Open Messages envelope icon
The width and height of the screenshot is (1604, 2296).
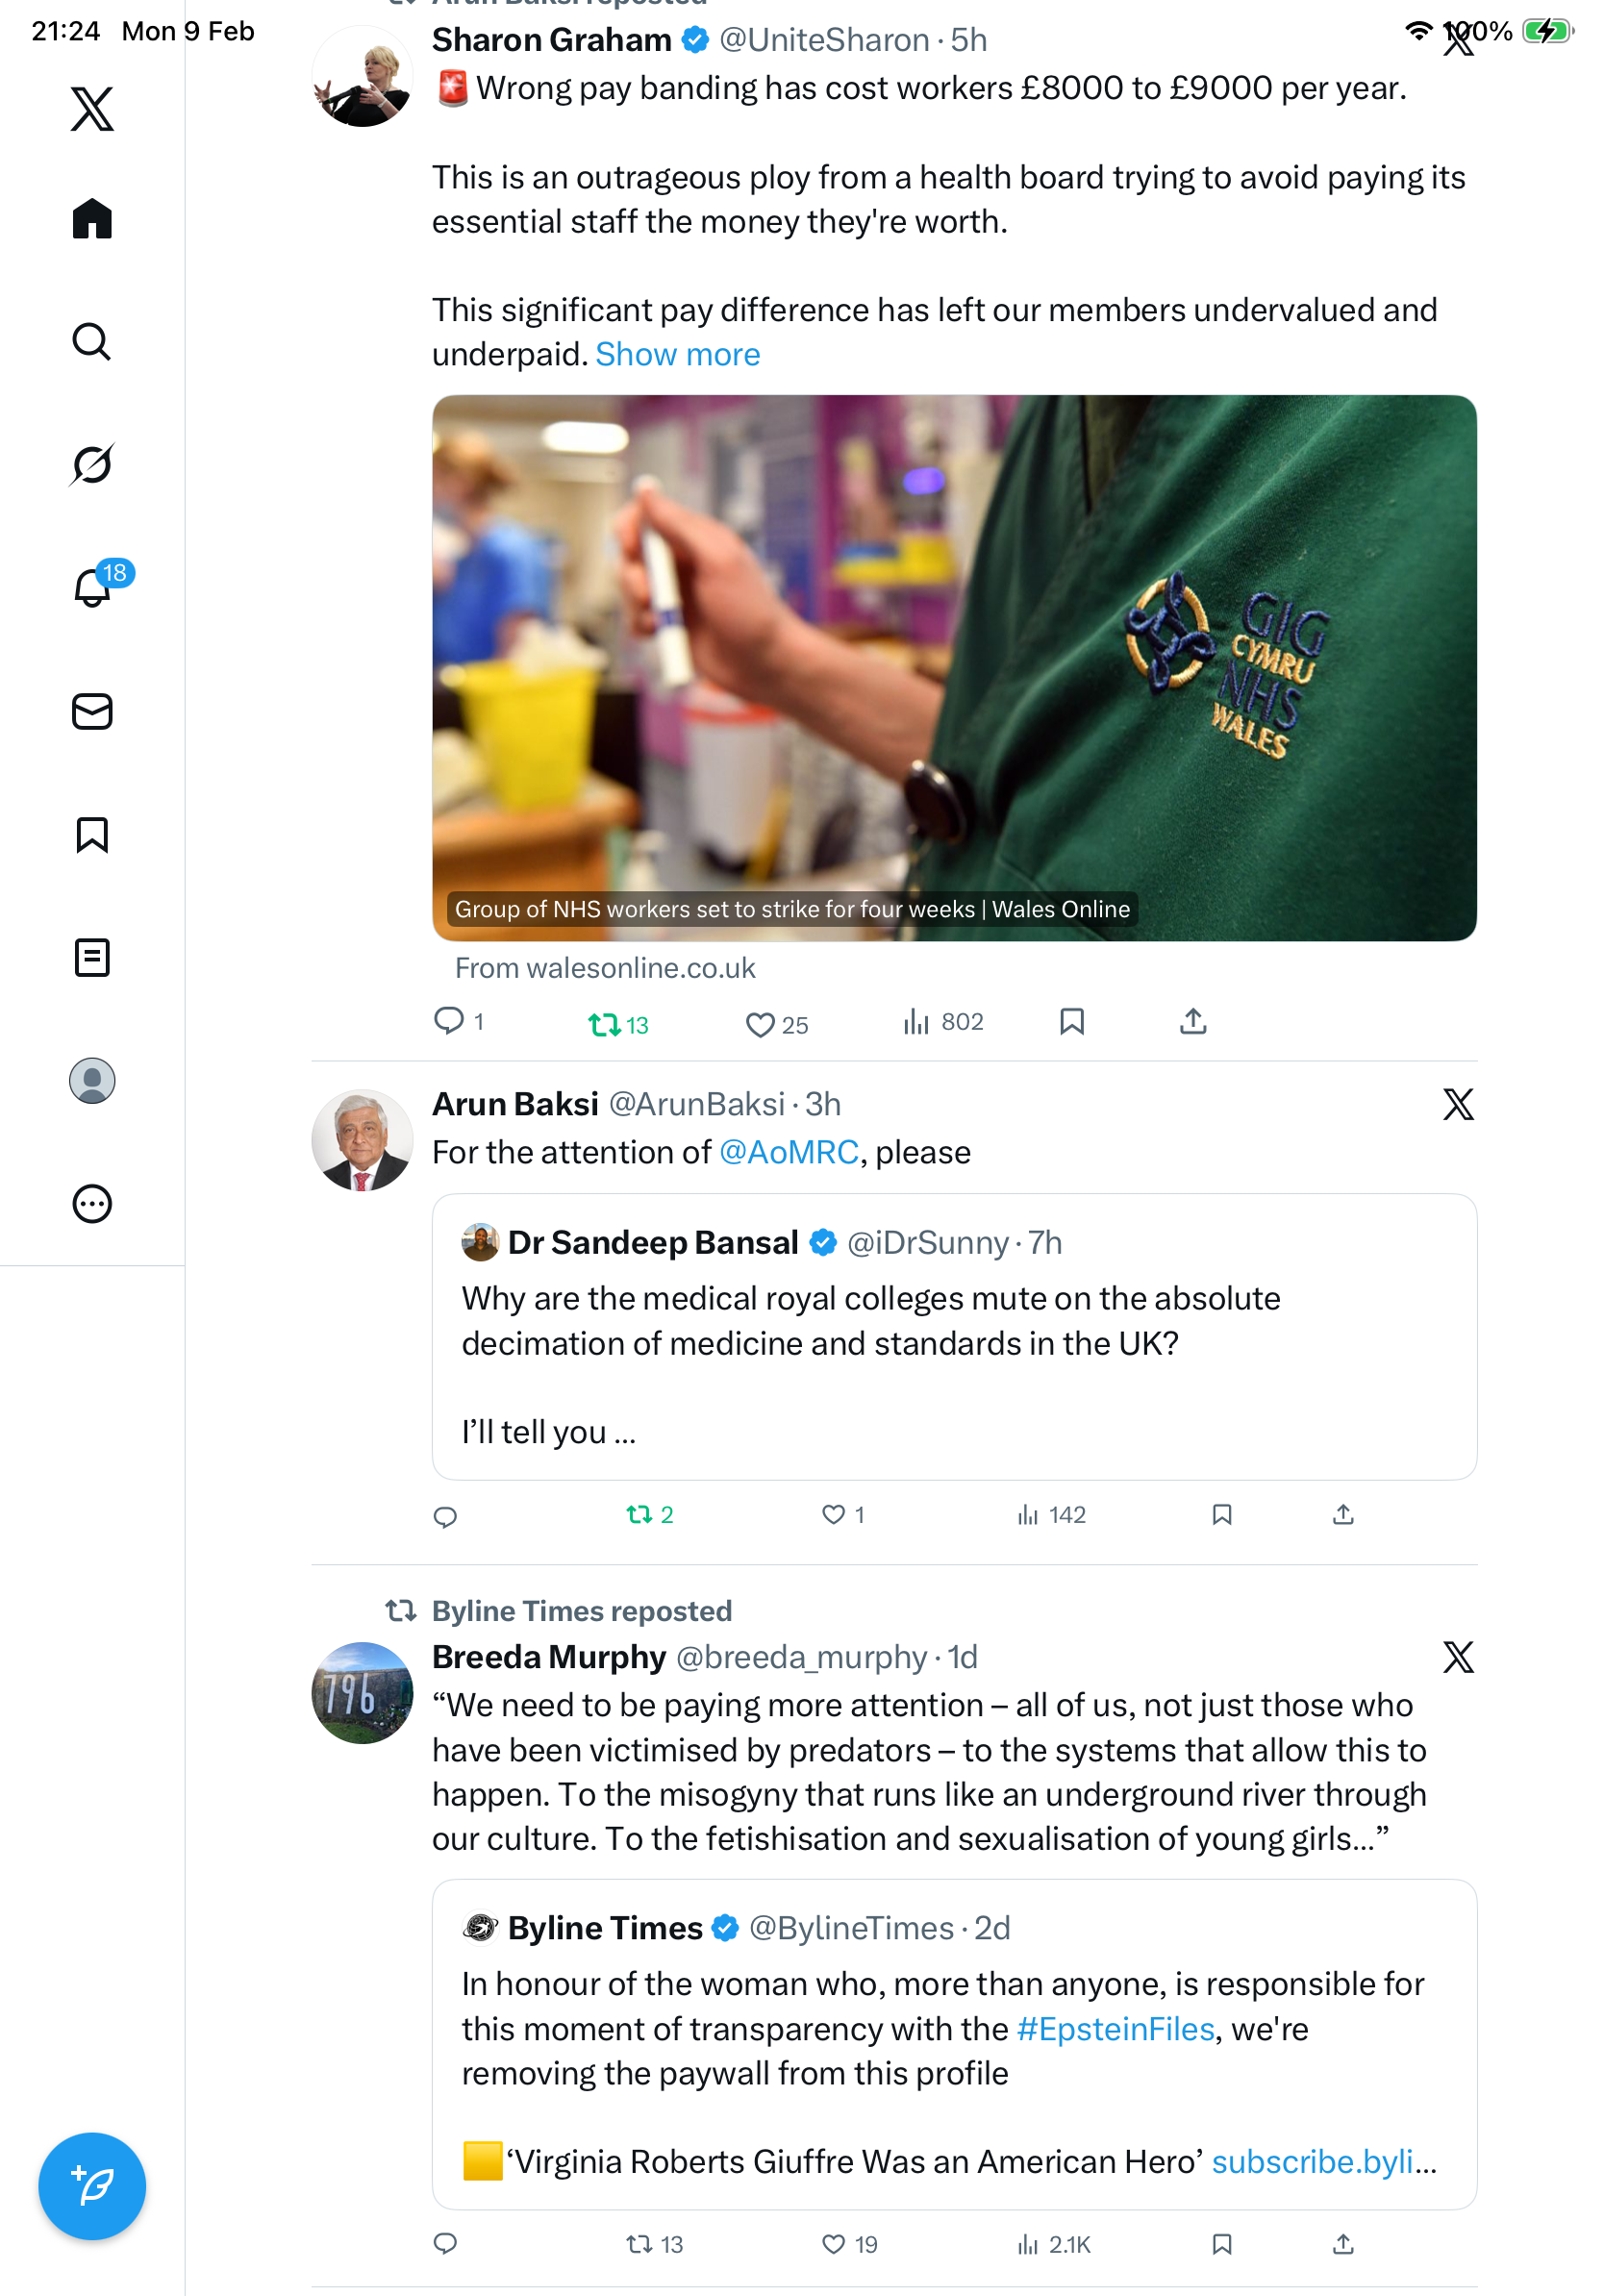click(92, 711)
